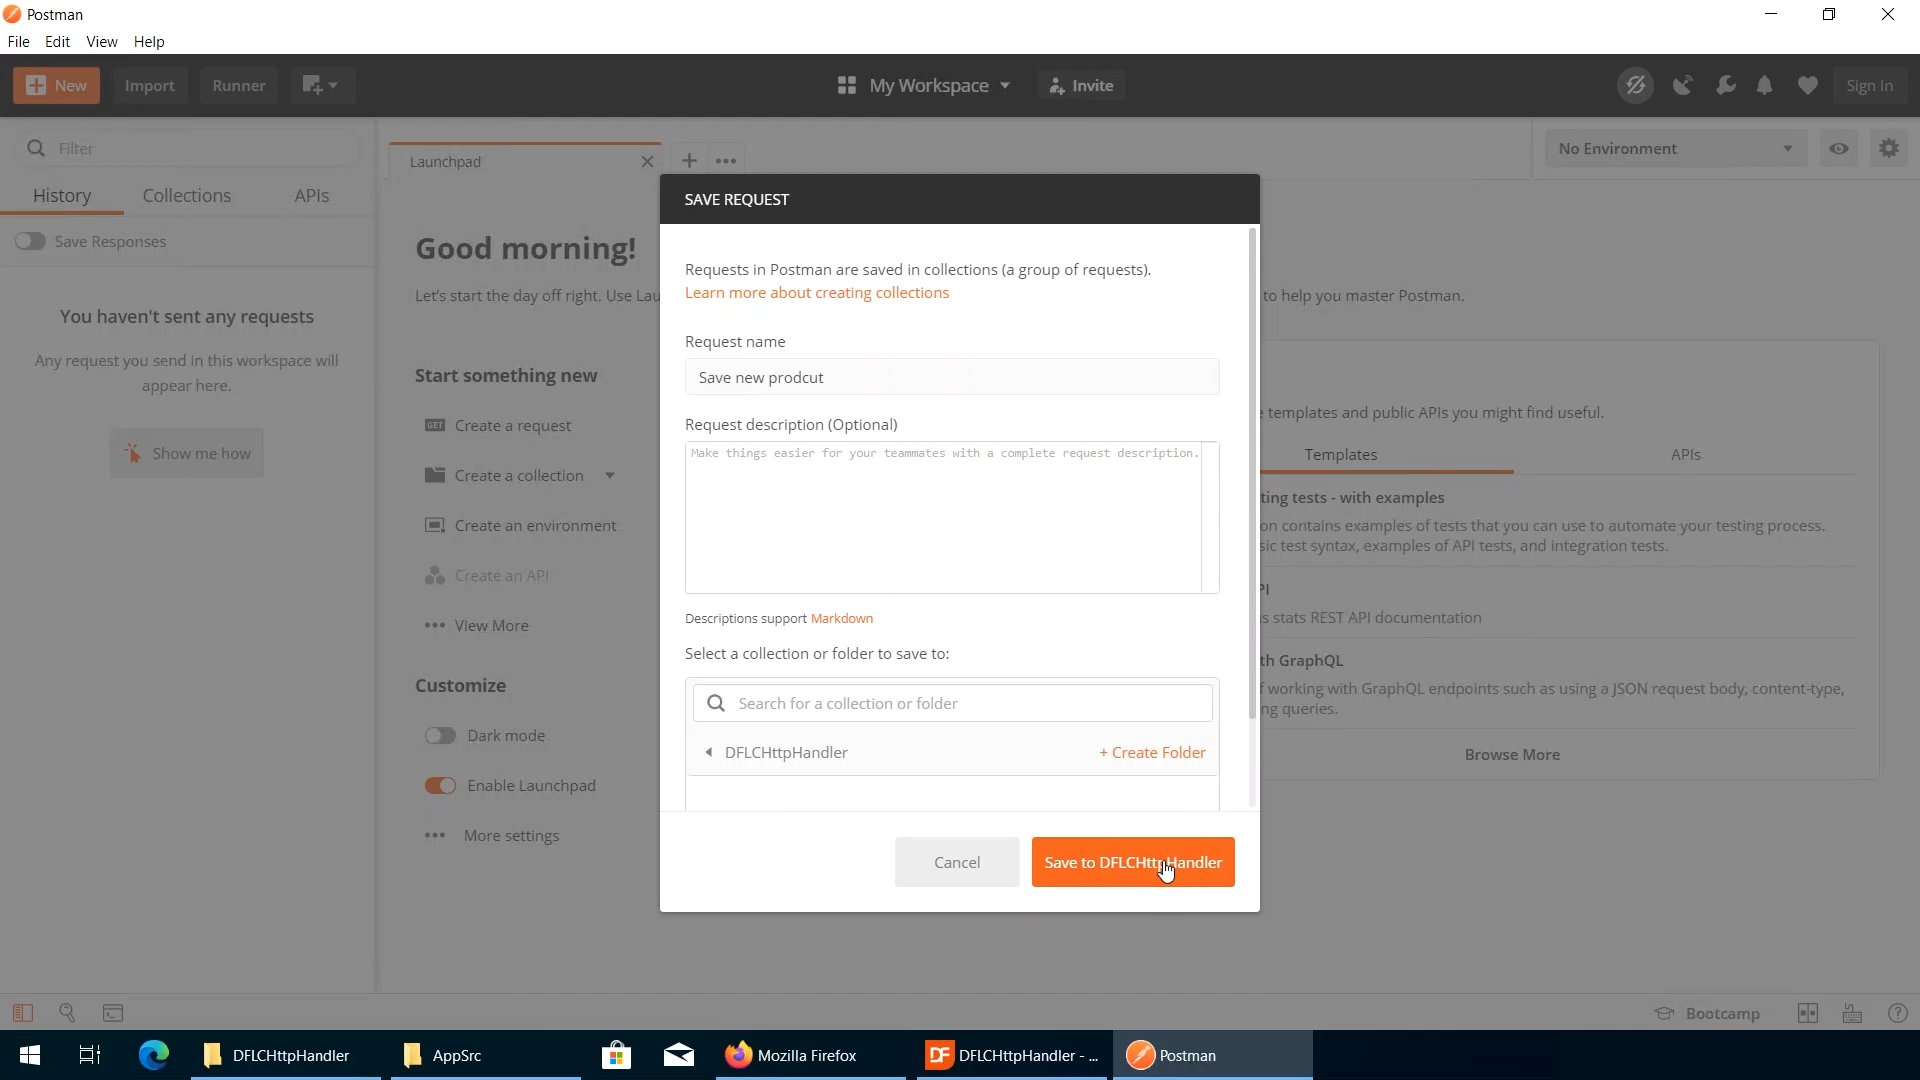Enable Dark mode toggle

[x=440, y=736]
